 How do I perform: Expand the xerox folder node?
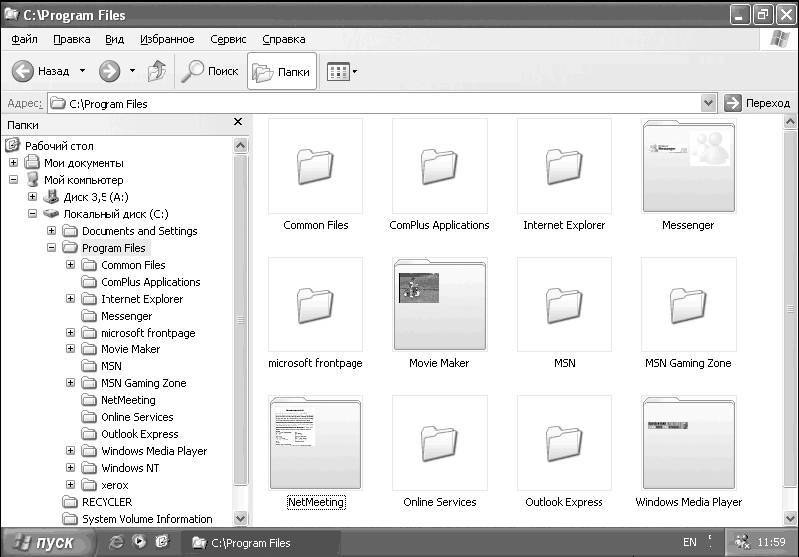pyautogui.click(x=71, y=485)
